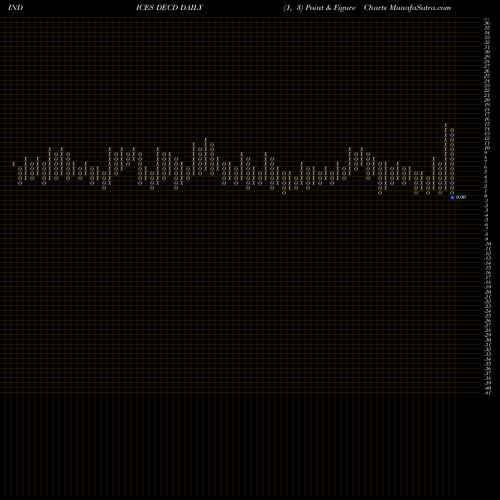Image resolution: width=500 pixels, height=500 pixels.
Task: Click the 0.00 price value label
Action: 461,197
